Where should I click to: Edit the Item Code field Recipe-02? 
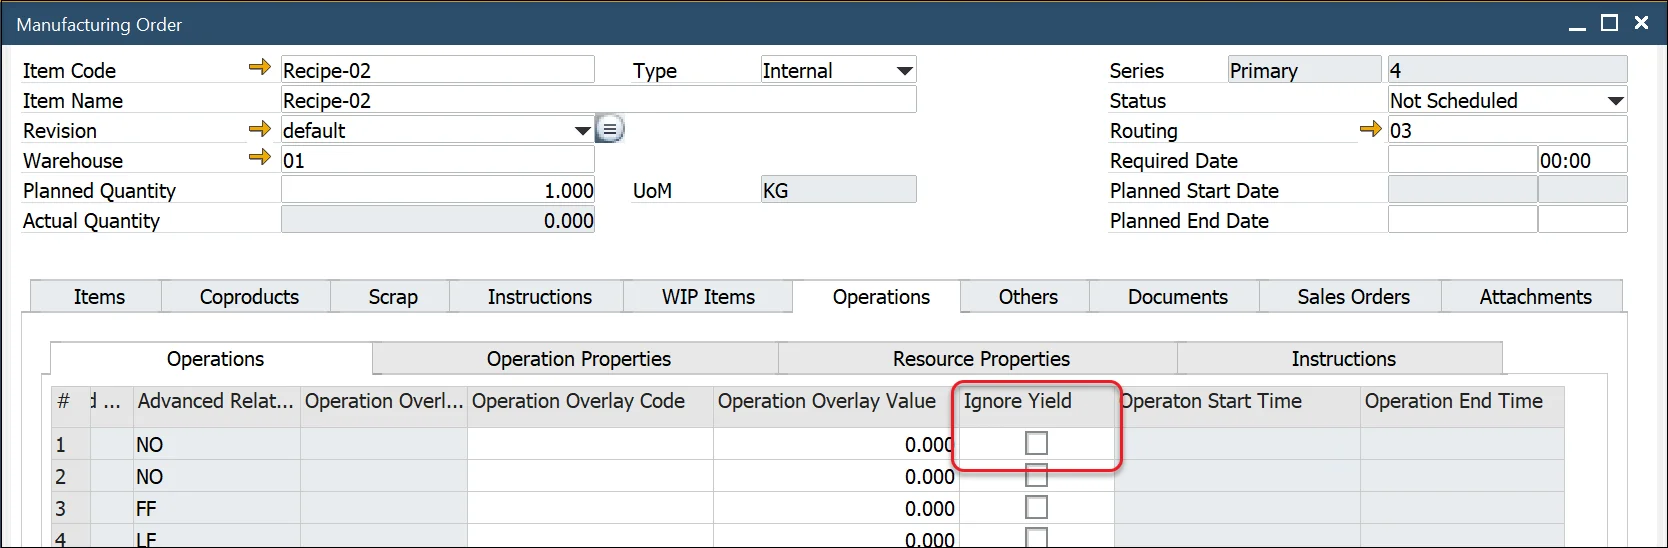(x=438, y=70)
